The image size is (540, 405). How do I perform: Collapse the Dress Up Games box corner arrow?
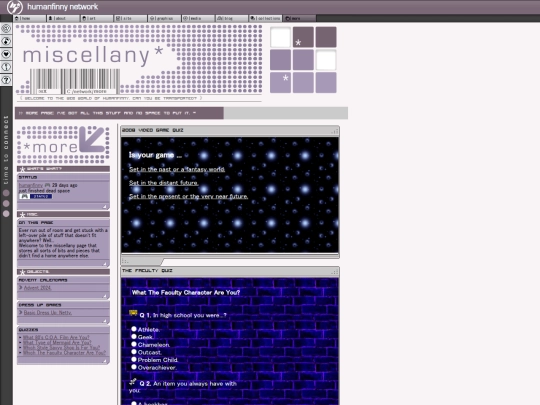(104, 321)
